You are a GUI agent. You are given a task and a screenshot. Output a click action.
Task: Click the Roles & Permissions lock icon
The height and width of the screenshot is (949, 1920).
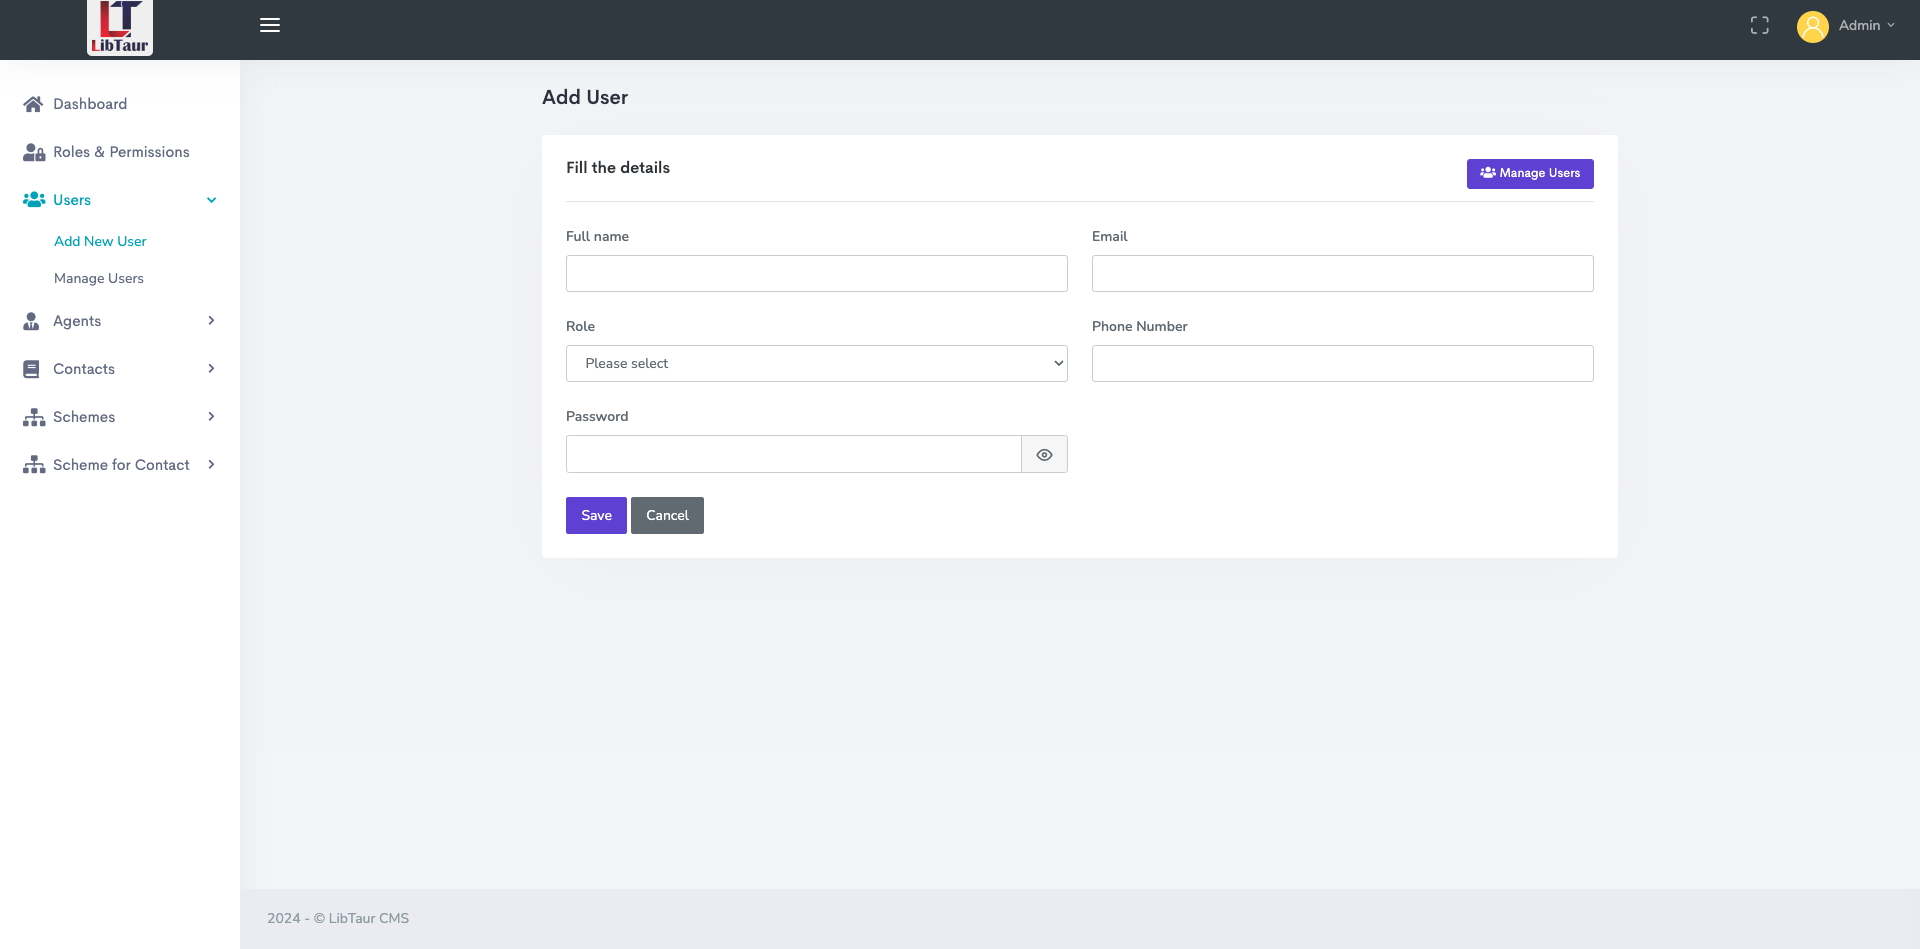tap(34, 152)
